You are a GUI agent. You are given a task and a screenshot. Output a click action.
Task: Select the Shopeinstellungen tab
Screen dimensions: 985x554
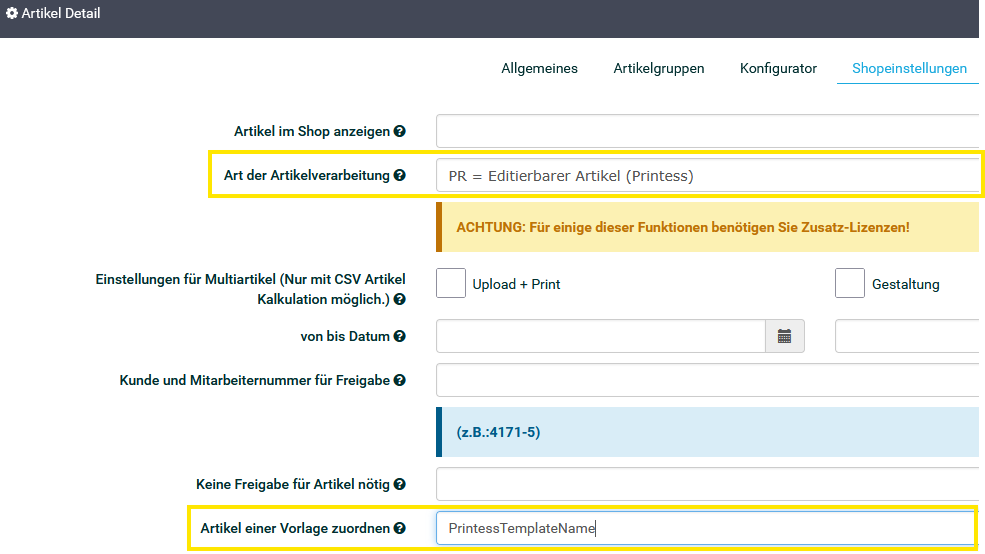[x=909, y=68]
